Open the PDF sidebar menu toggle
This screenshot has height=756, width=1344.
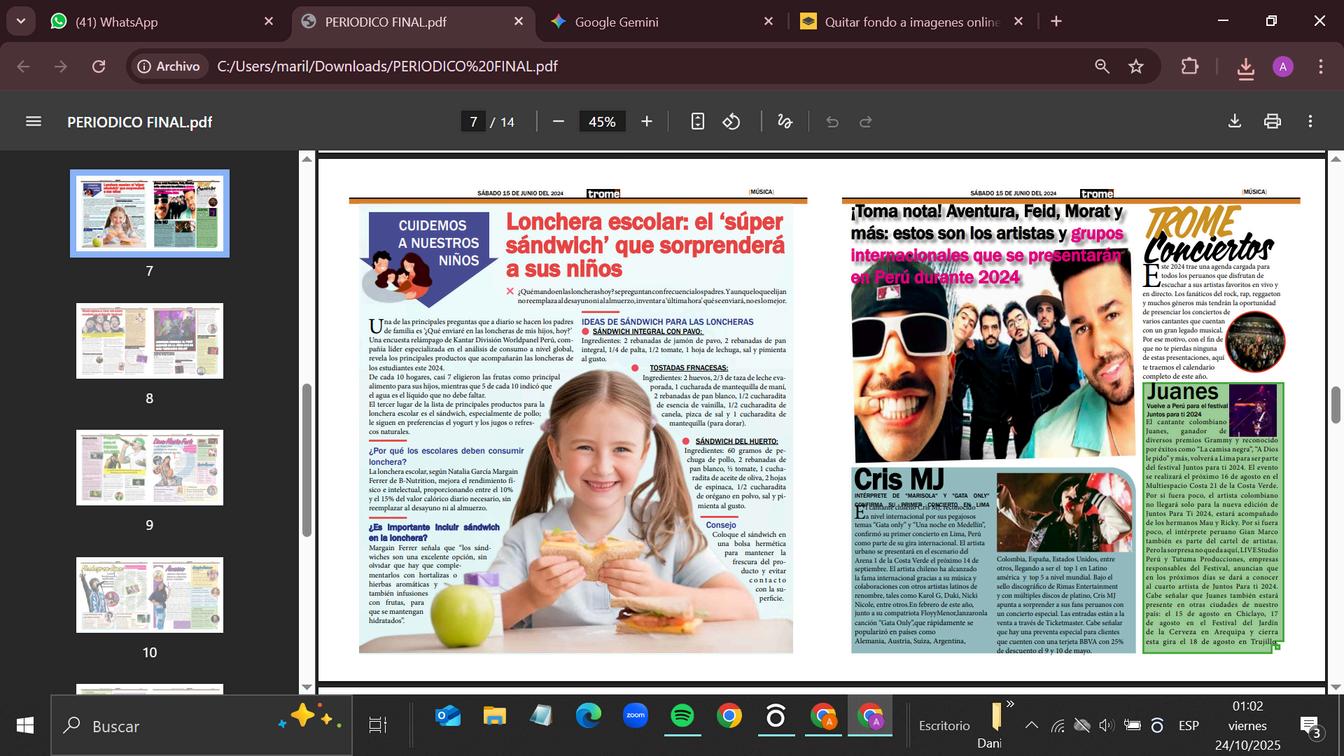[x=33, y=121]
